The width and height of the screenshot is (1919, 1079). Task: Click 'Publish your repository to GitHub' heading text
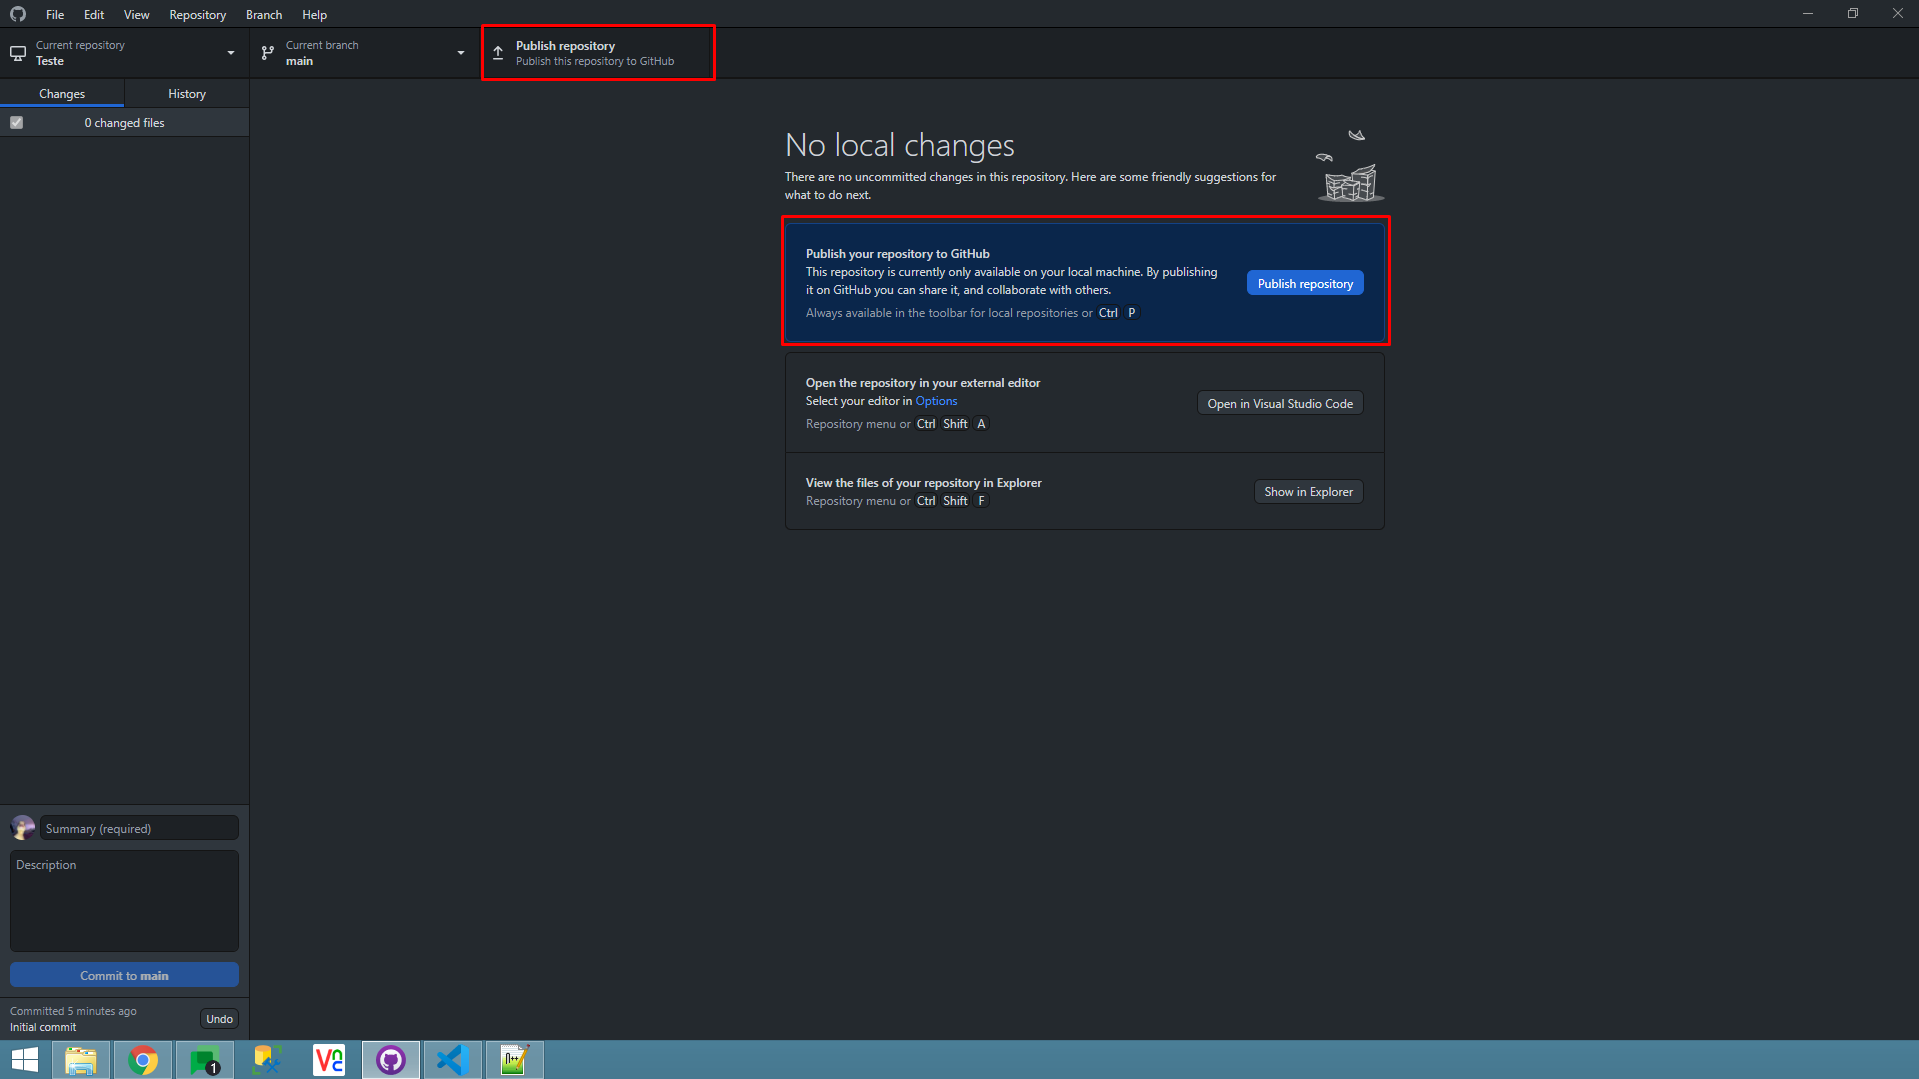[897, 253]
